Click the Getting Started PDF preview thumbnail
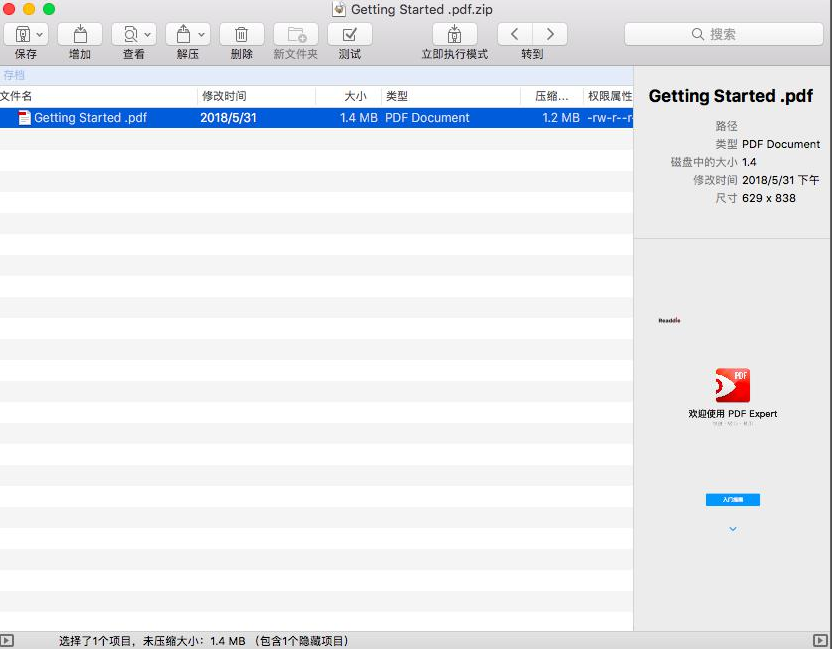This screenshot has height=649, width=832. tap(733, 420)
